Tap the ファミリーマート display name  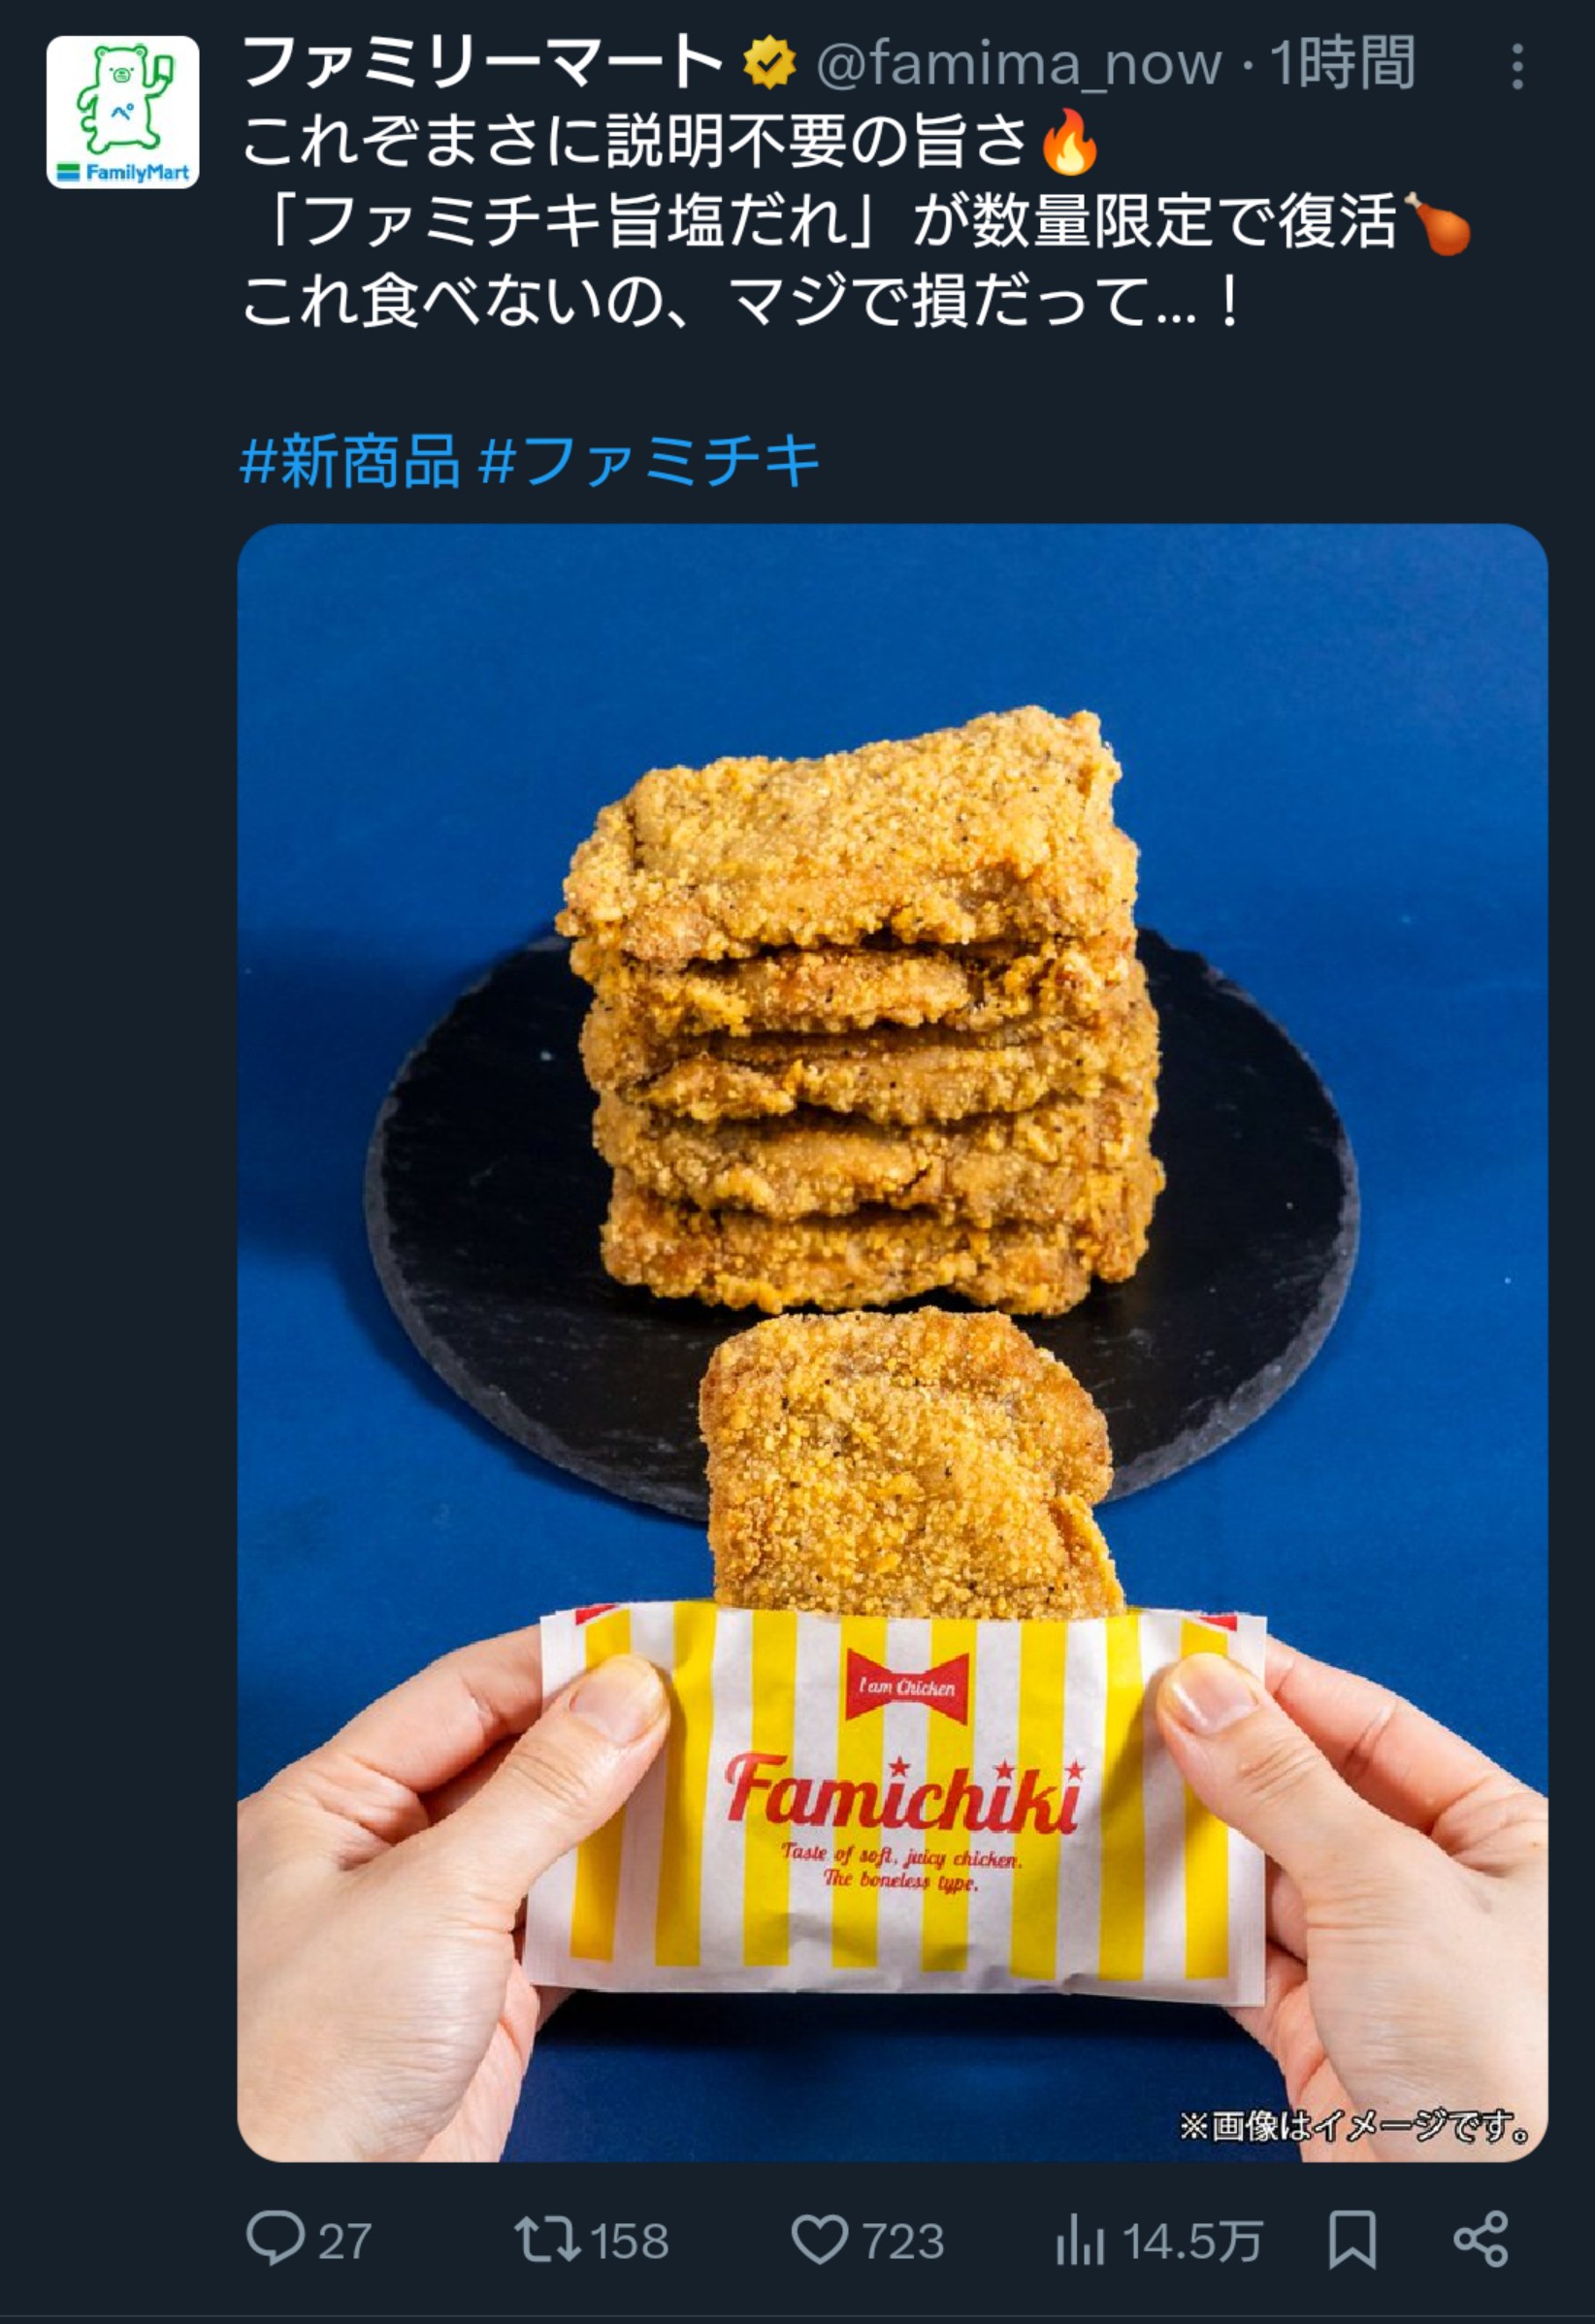click(482, 62)
